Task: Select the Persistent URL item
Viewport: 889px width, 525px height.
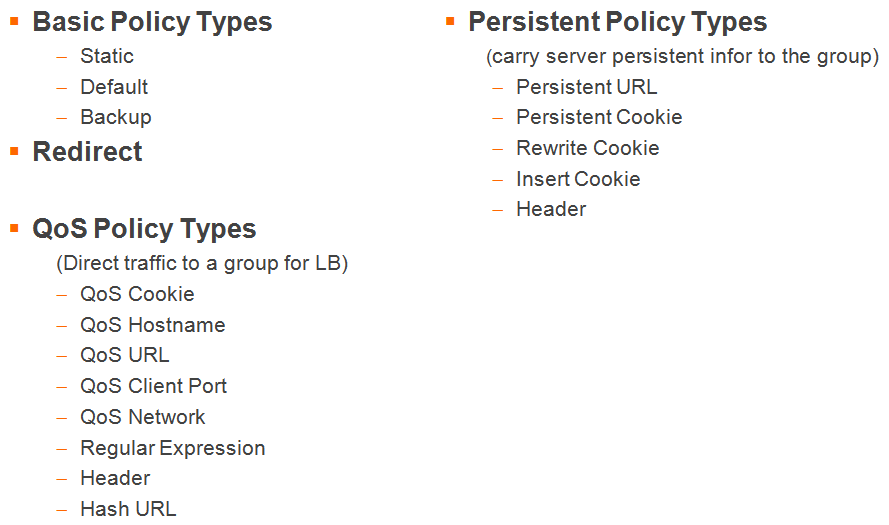Action: click(586, 87)
